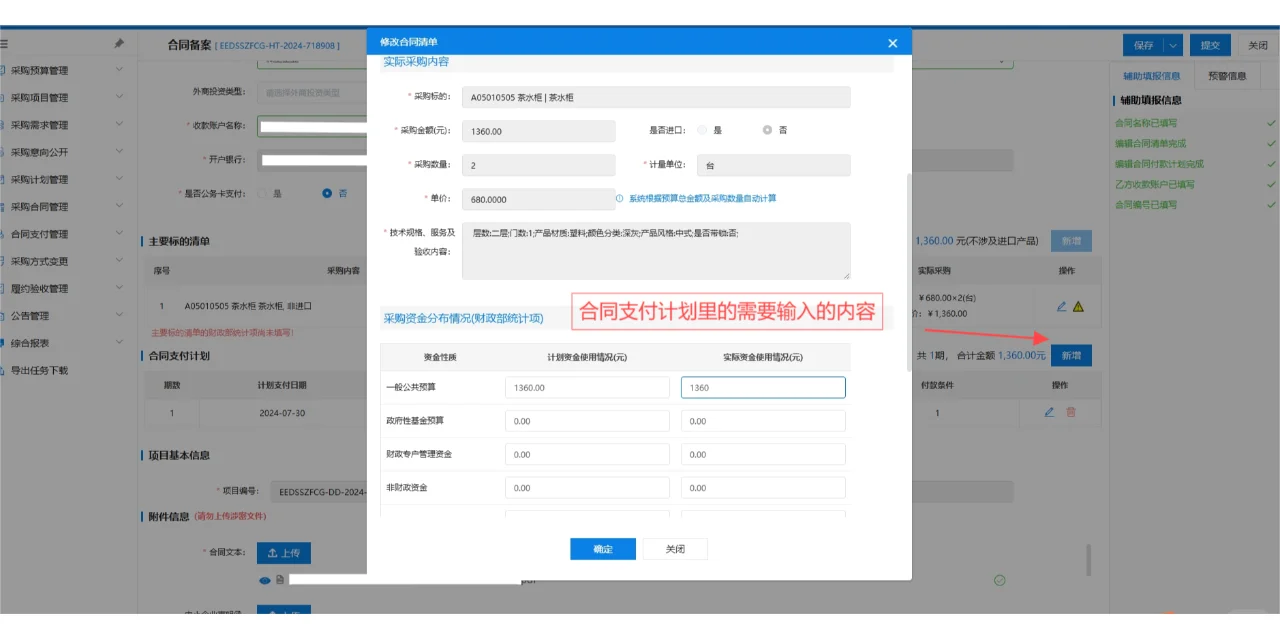Screen dimensions: 1280x640
Task: Expand 采购合同管理 menu chevron
Action: click(119, 206)
